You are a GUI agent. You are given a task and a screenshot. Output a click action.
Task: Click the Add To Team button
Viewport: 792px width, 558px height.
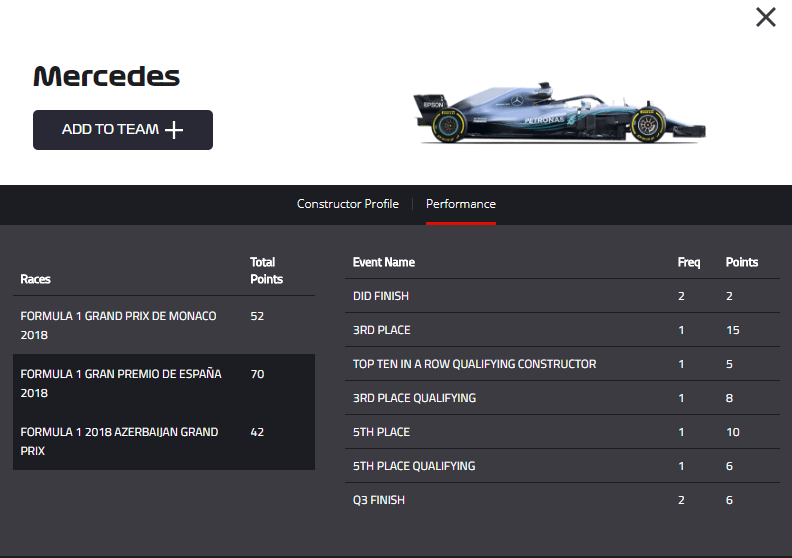point(122,130)
